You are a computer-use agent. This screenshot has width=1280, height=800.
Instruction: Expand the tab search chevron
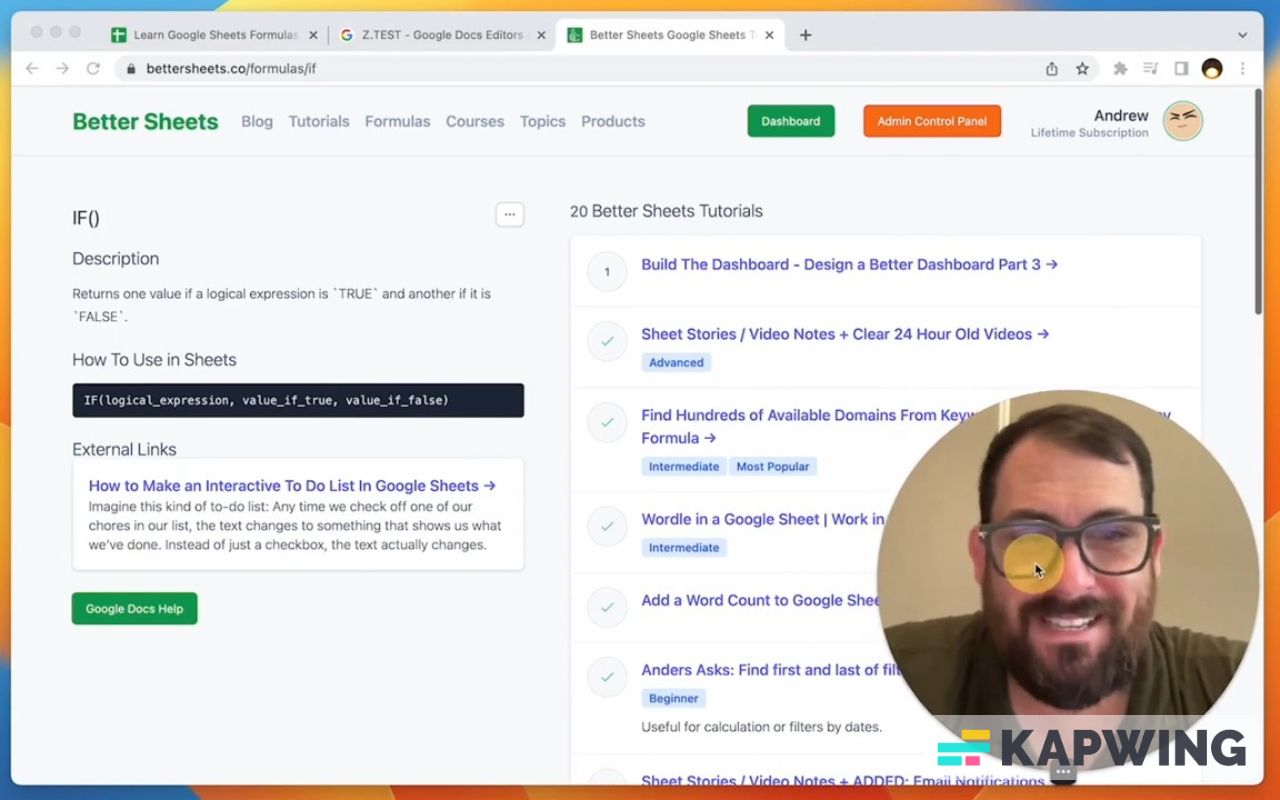(1242, 35)
